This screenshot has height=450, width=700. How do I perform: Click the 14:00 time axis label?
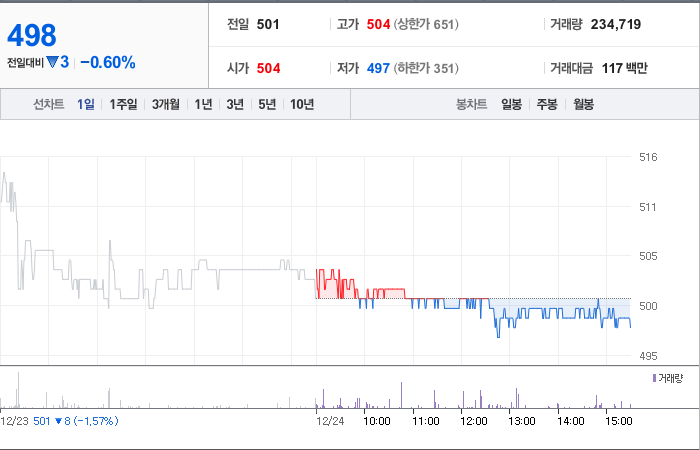pyautogui.click(x=571, y=421)
